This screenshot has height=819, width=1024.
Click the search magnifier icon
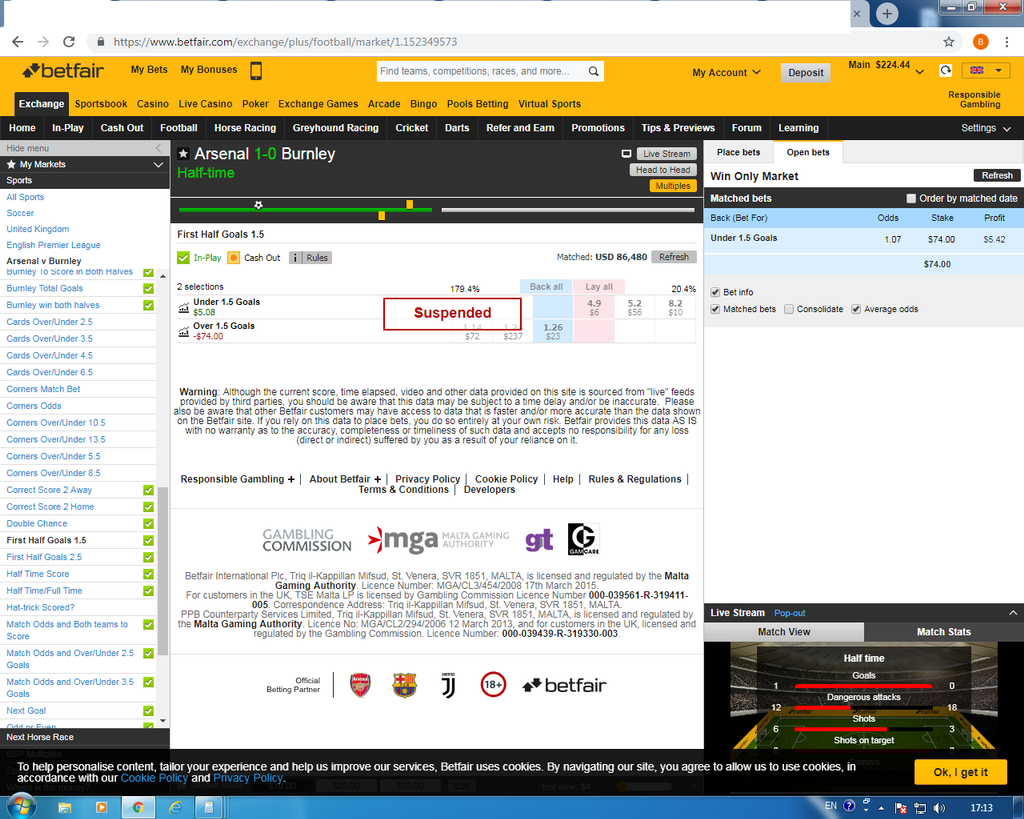(593, 71)
